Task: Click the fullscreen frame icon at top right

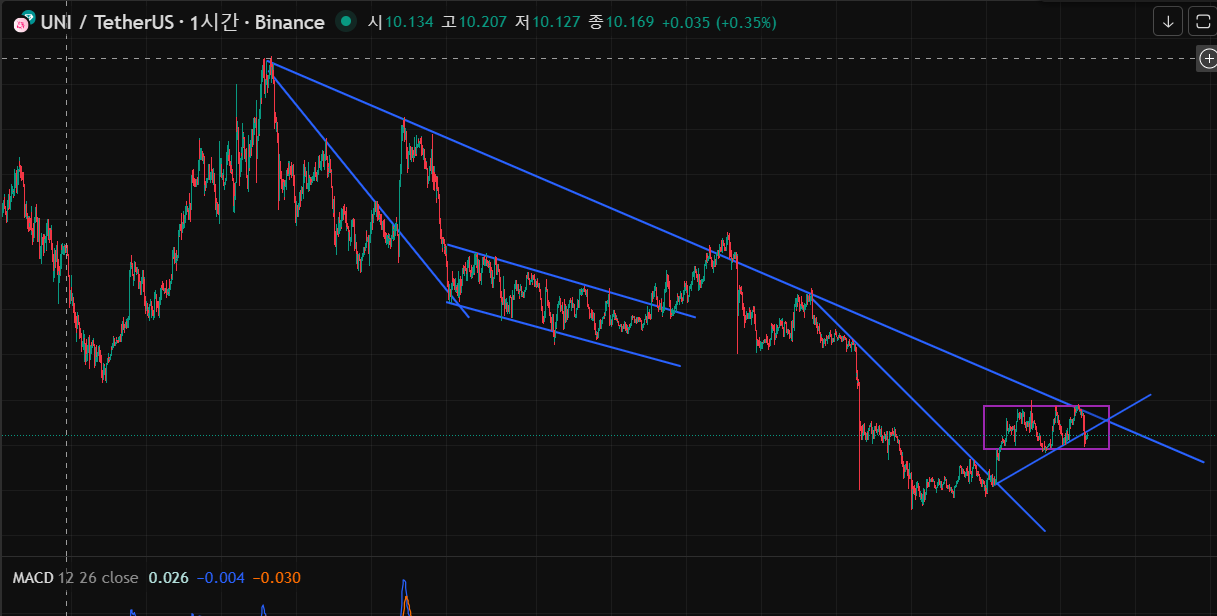Action: 1201,21
